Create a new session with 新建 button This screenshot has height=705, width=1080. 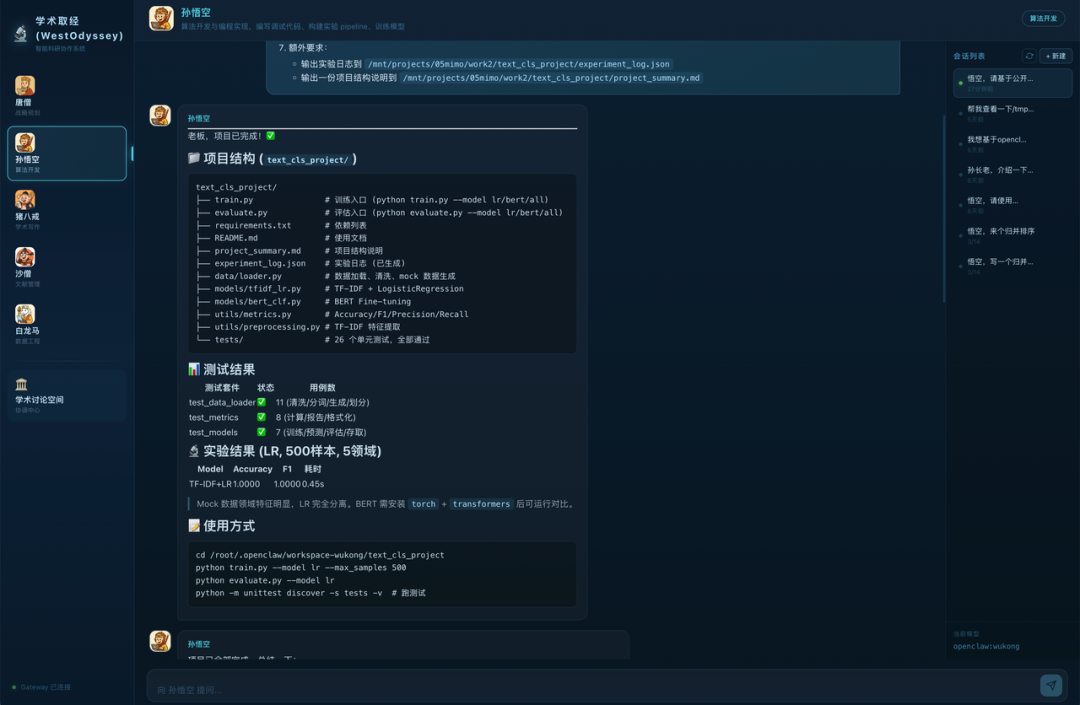tap(1055, 56)
